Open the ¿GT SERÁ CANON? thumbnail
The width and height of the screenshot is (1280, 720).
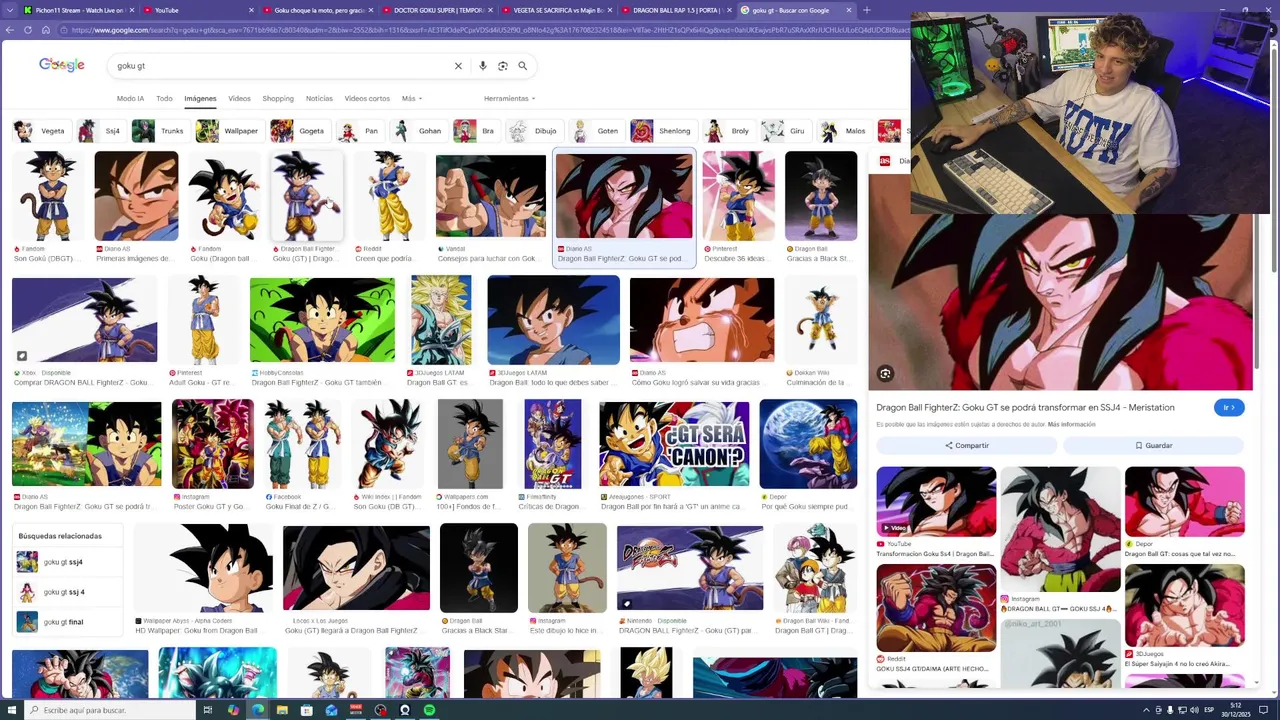click(674, 444)
